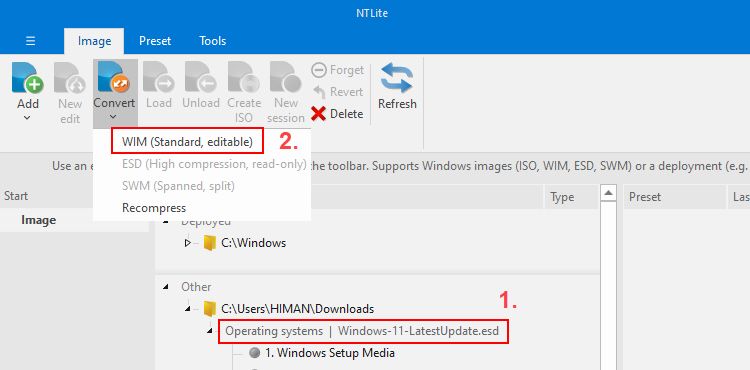The height and width of the screenshot is (370, 750).
Task: Click the Add image icon
Action: point(28,78)
